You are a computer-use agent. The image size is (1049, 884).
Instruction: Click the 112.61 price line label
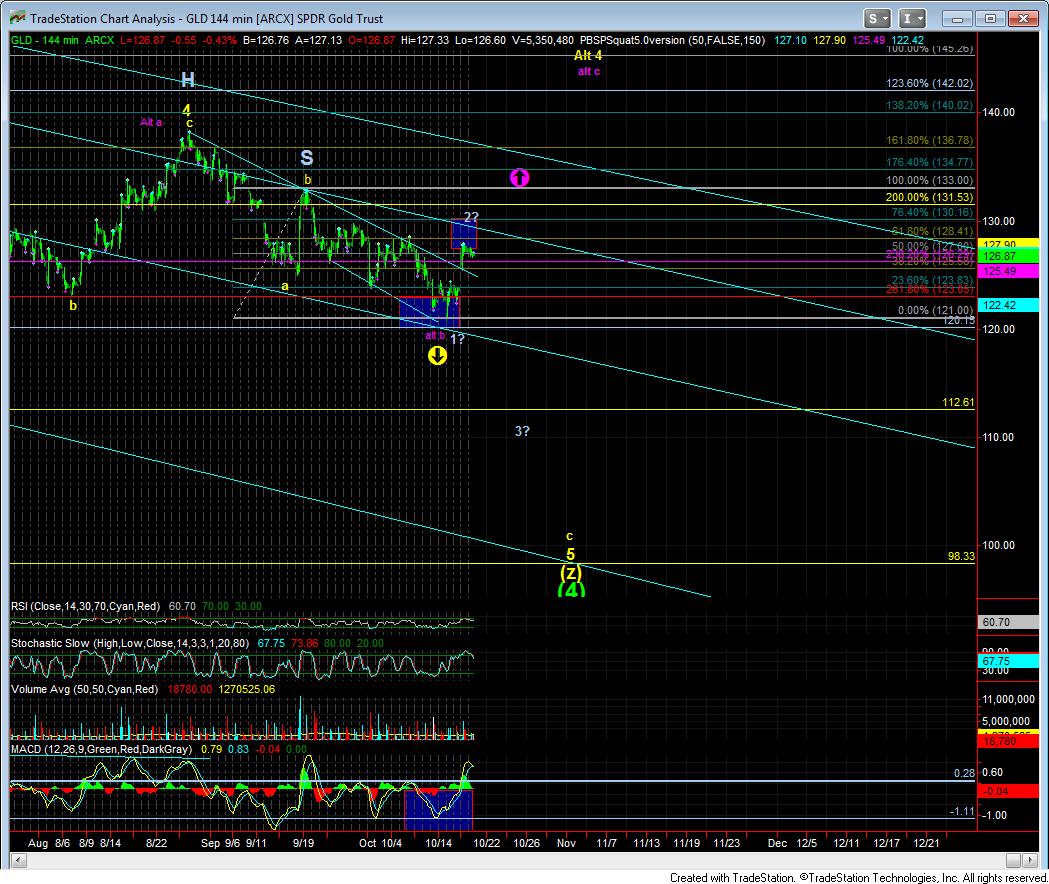pos(958,402)
